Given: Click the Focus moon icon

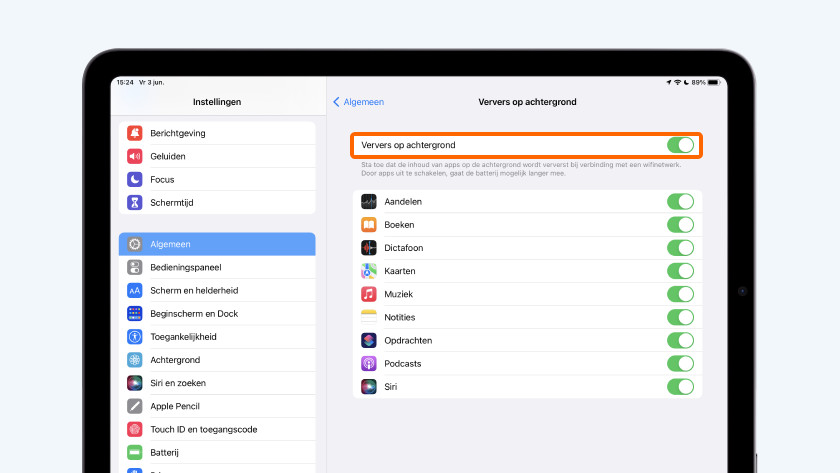Looking at the screenshot, I should point(134,179).
